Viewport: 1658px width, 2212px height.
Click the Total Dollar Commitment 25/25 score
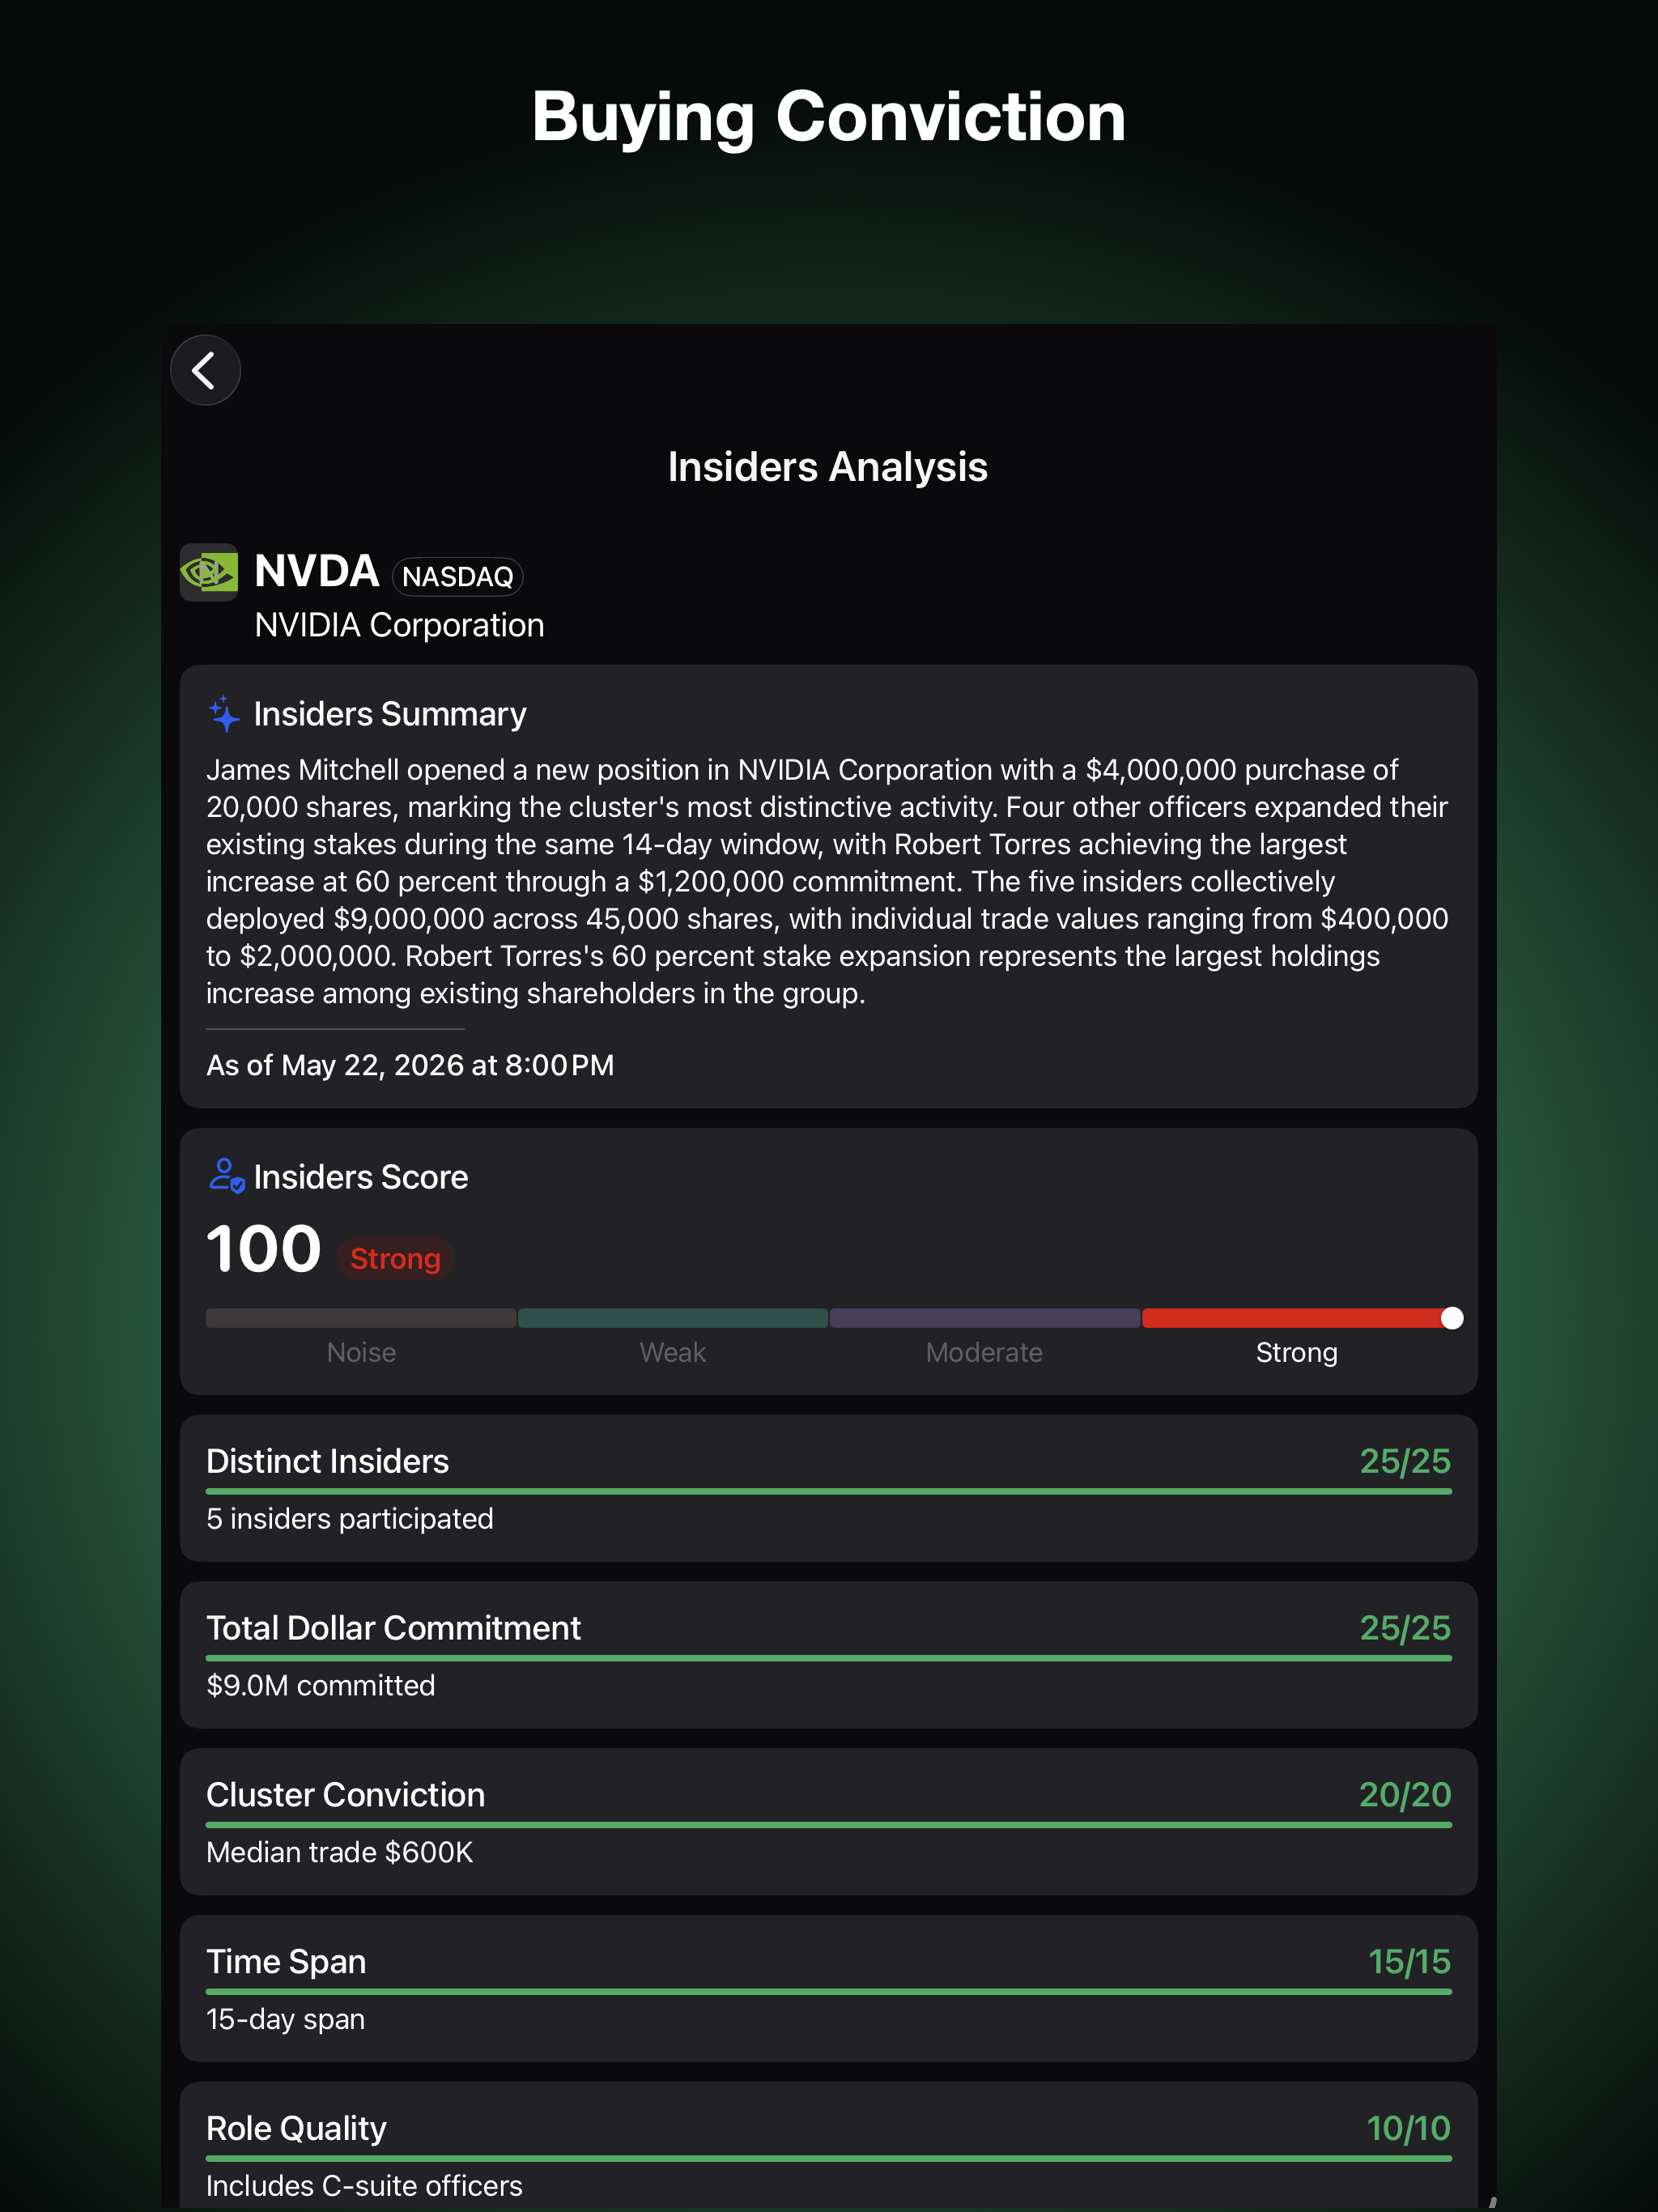pos(1405,1628)
